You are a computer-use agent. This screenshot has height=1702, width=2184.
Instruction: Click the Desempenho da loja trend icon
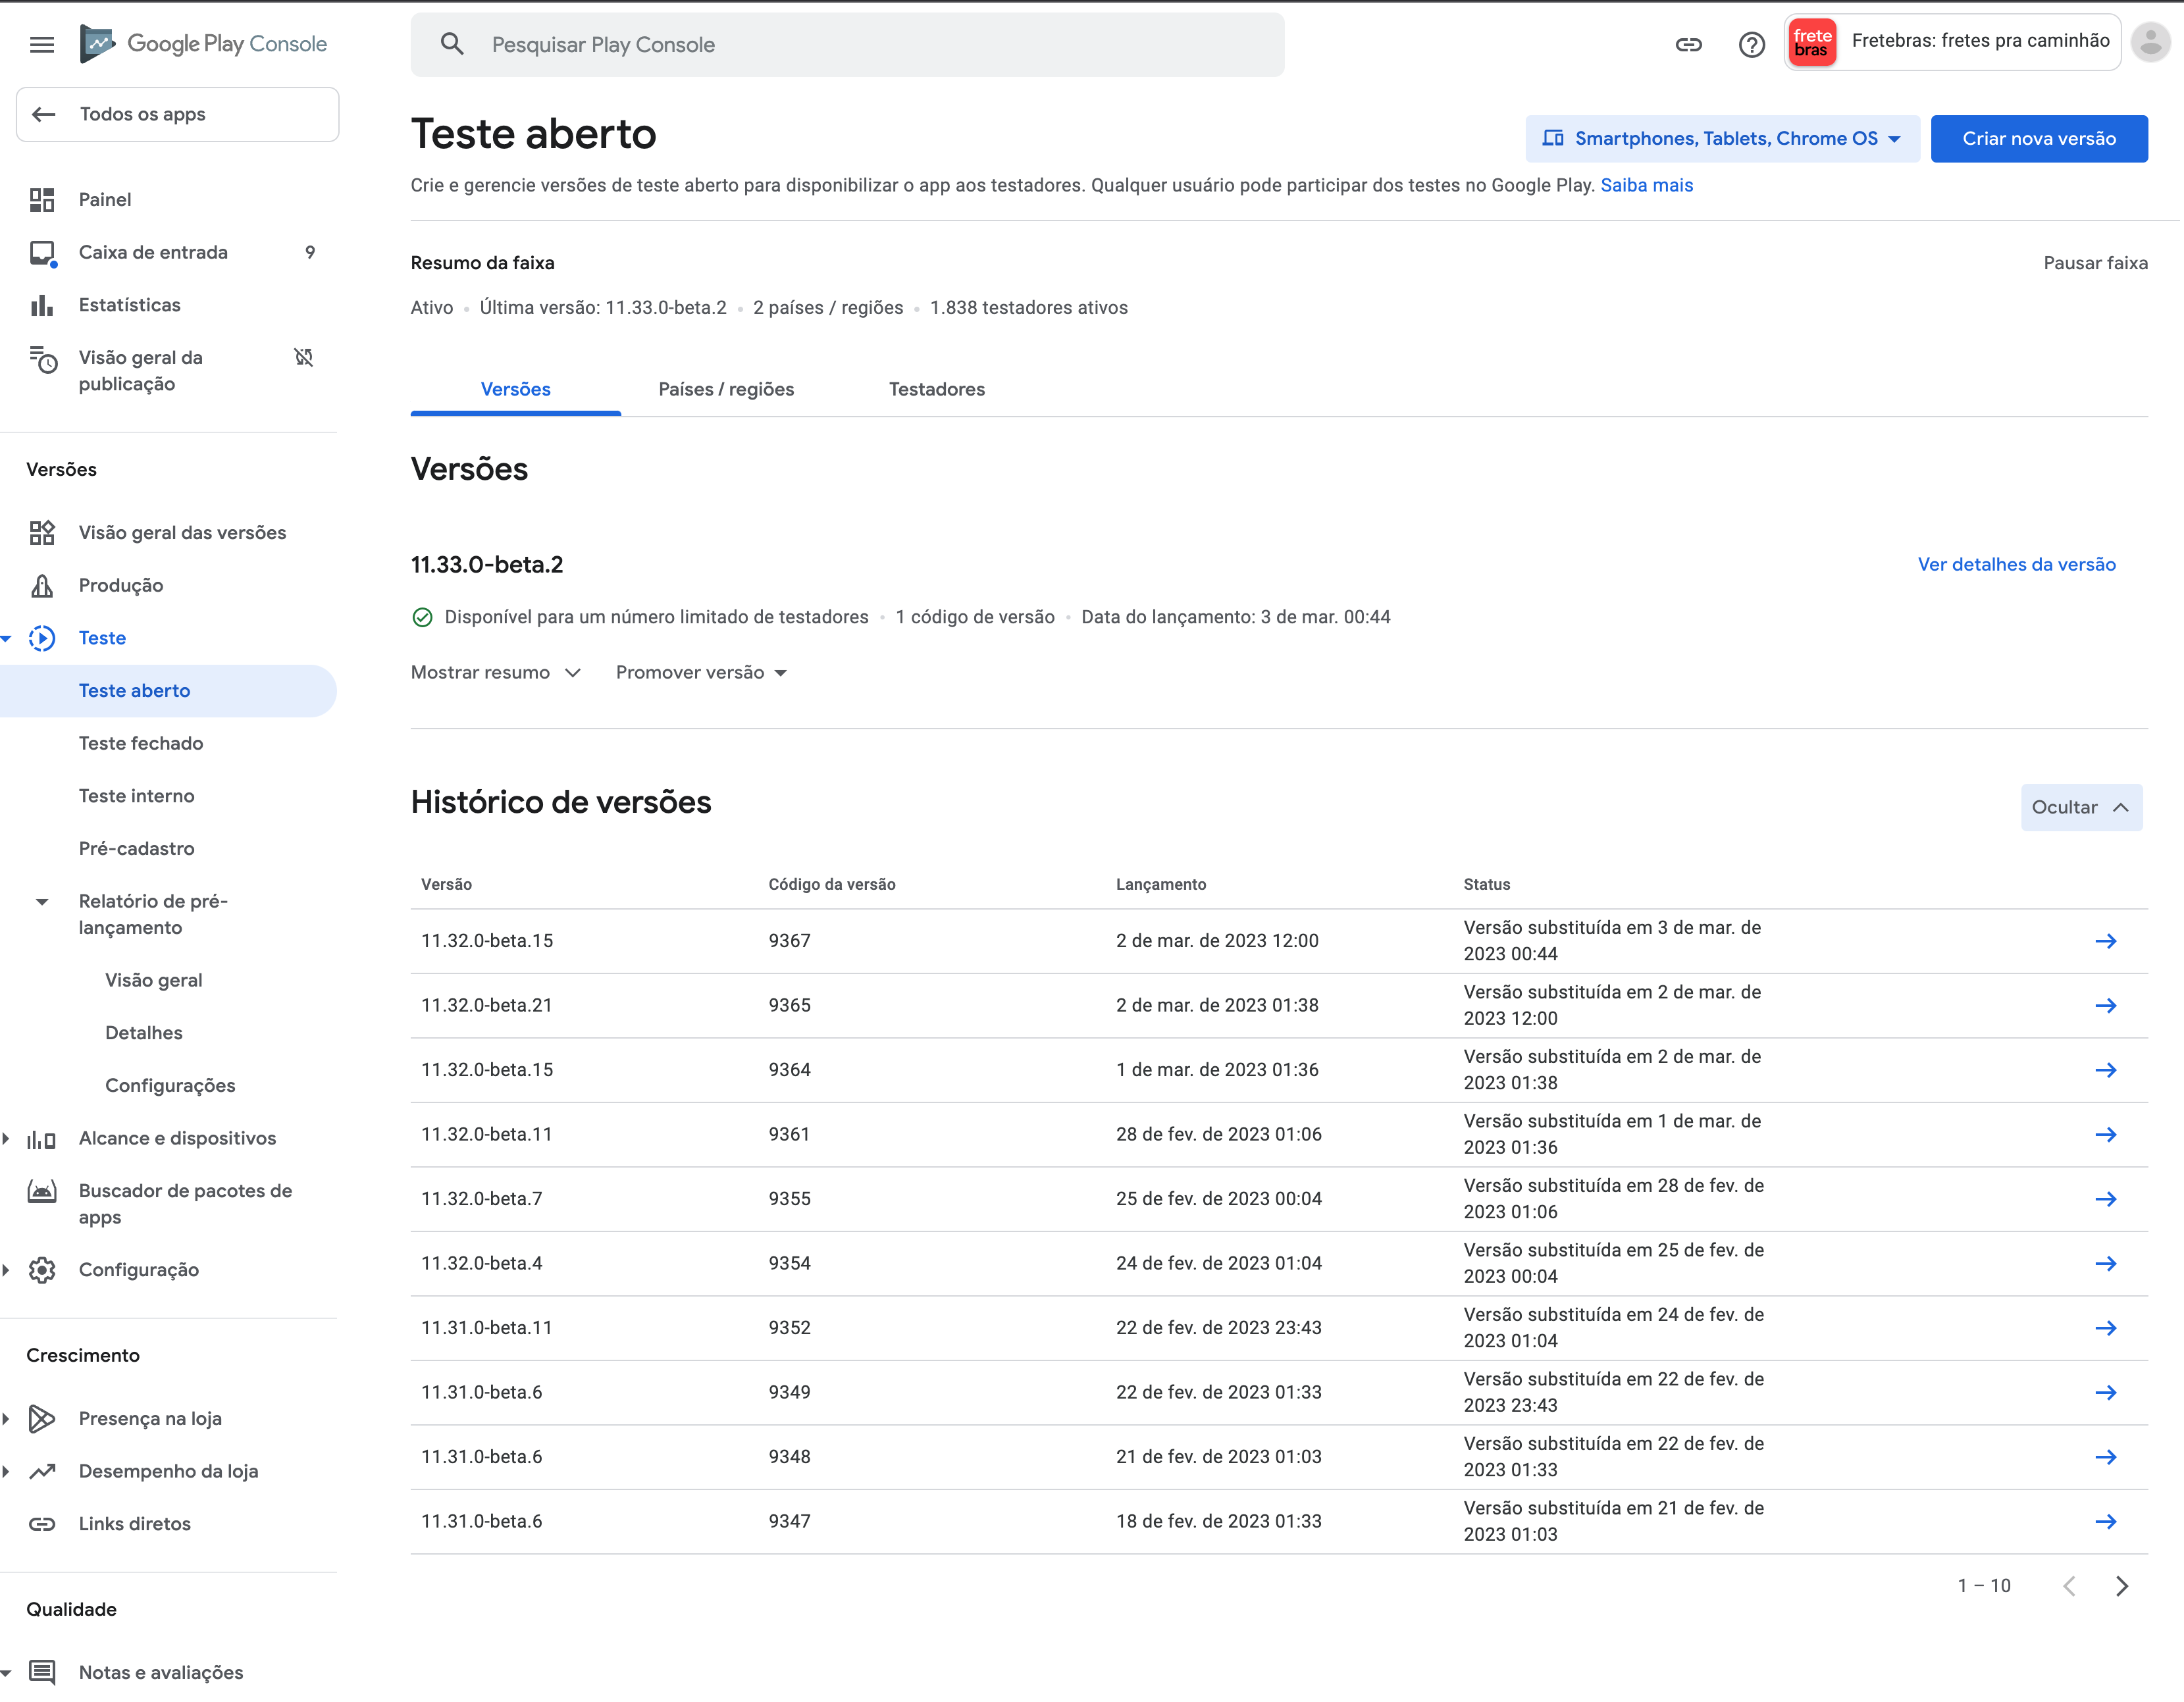[42, 1471]
